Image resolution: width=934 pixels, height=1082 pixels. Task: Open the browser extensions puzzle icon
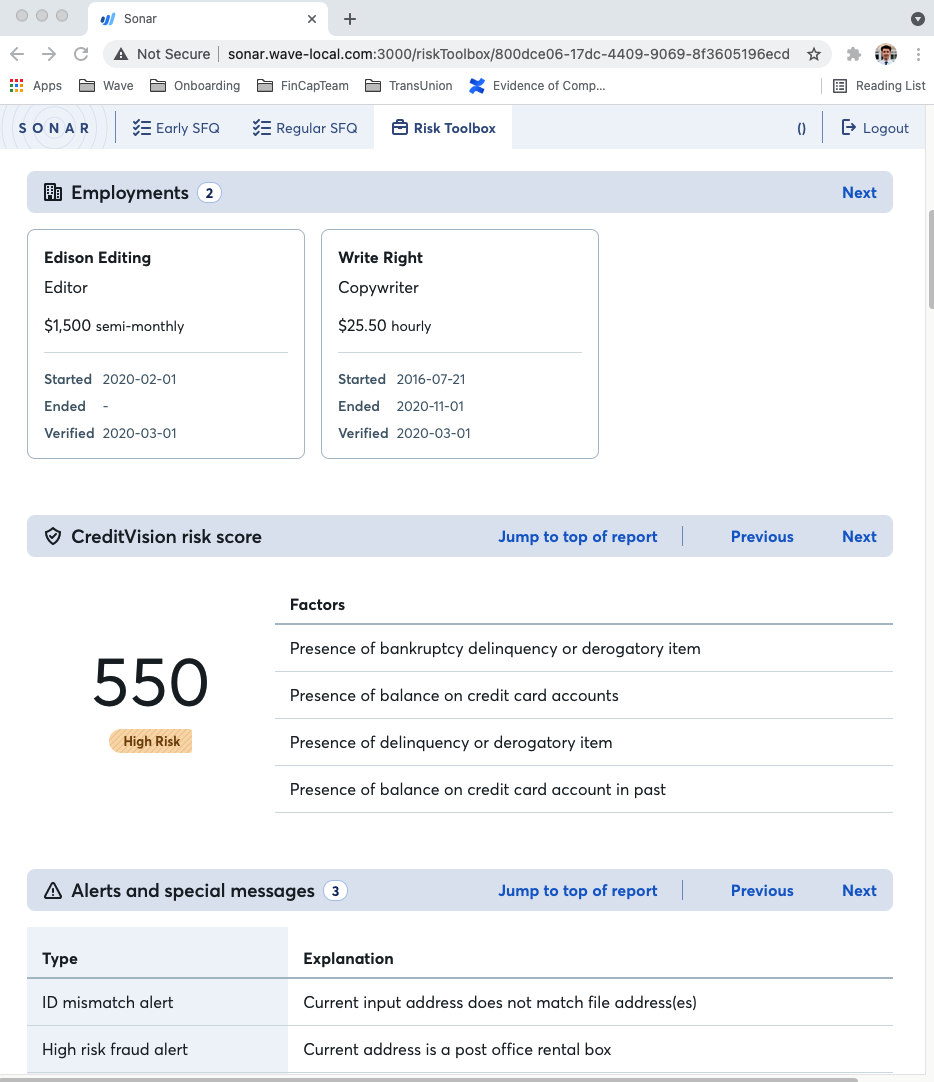pos(853,54)
